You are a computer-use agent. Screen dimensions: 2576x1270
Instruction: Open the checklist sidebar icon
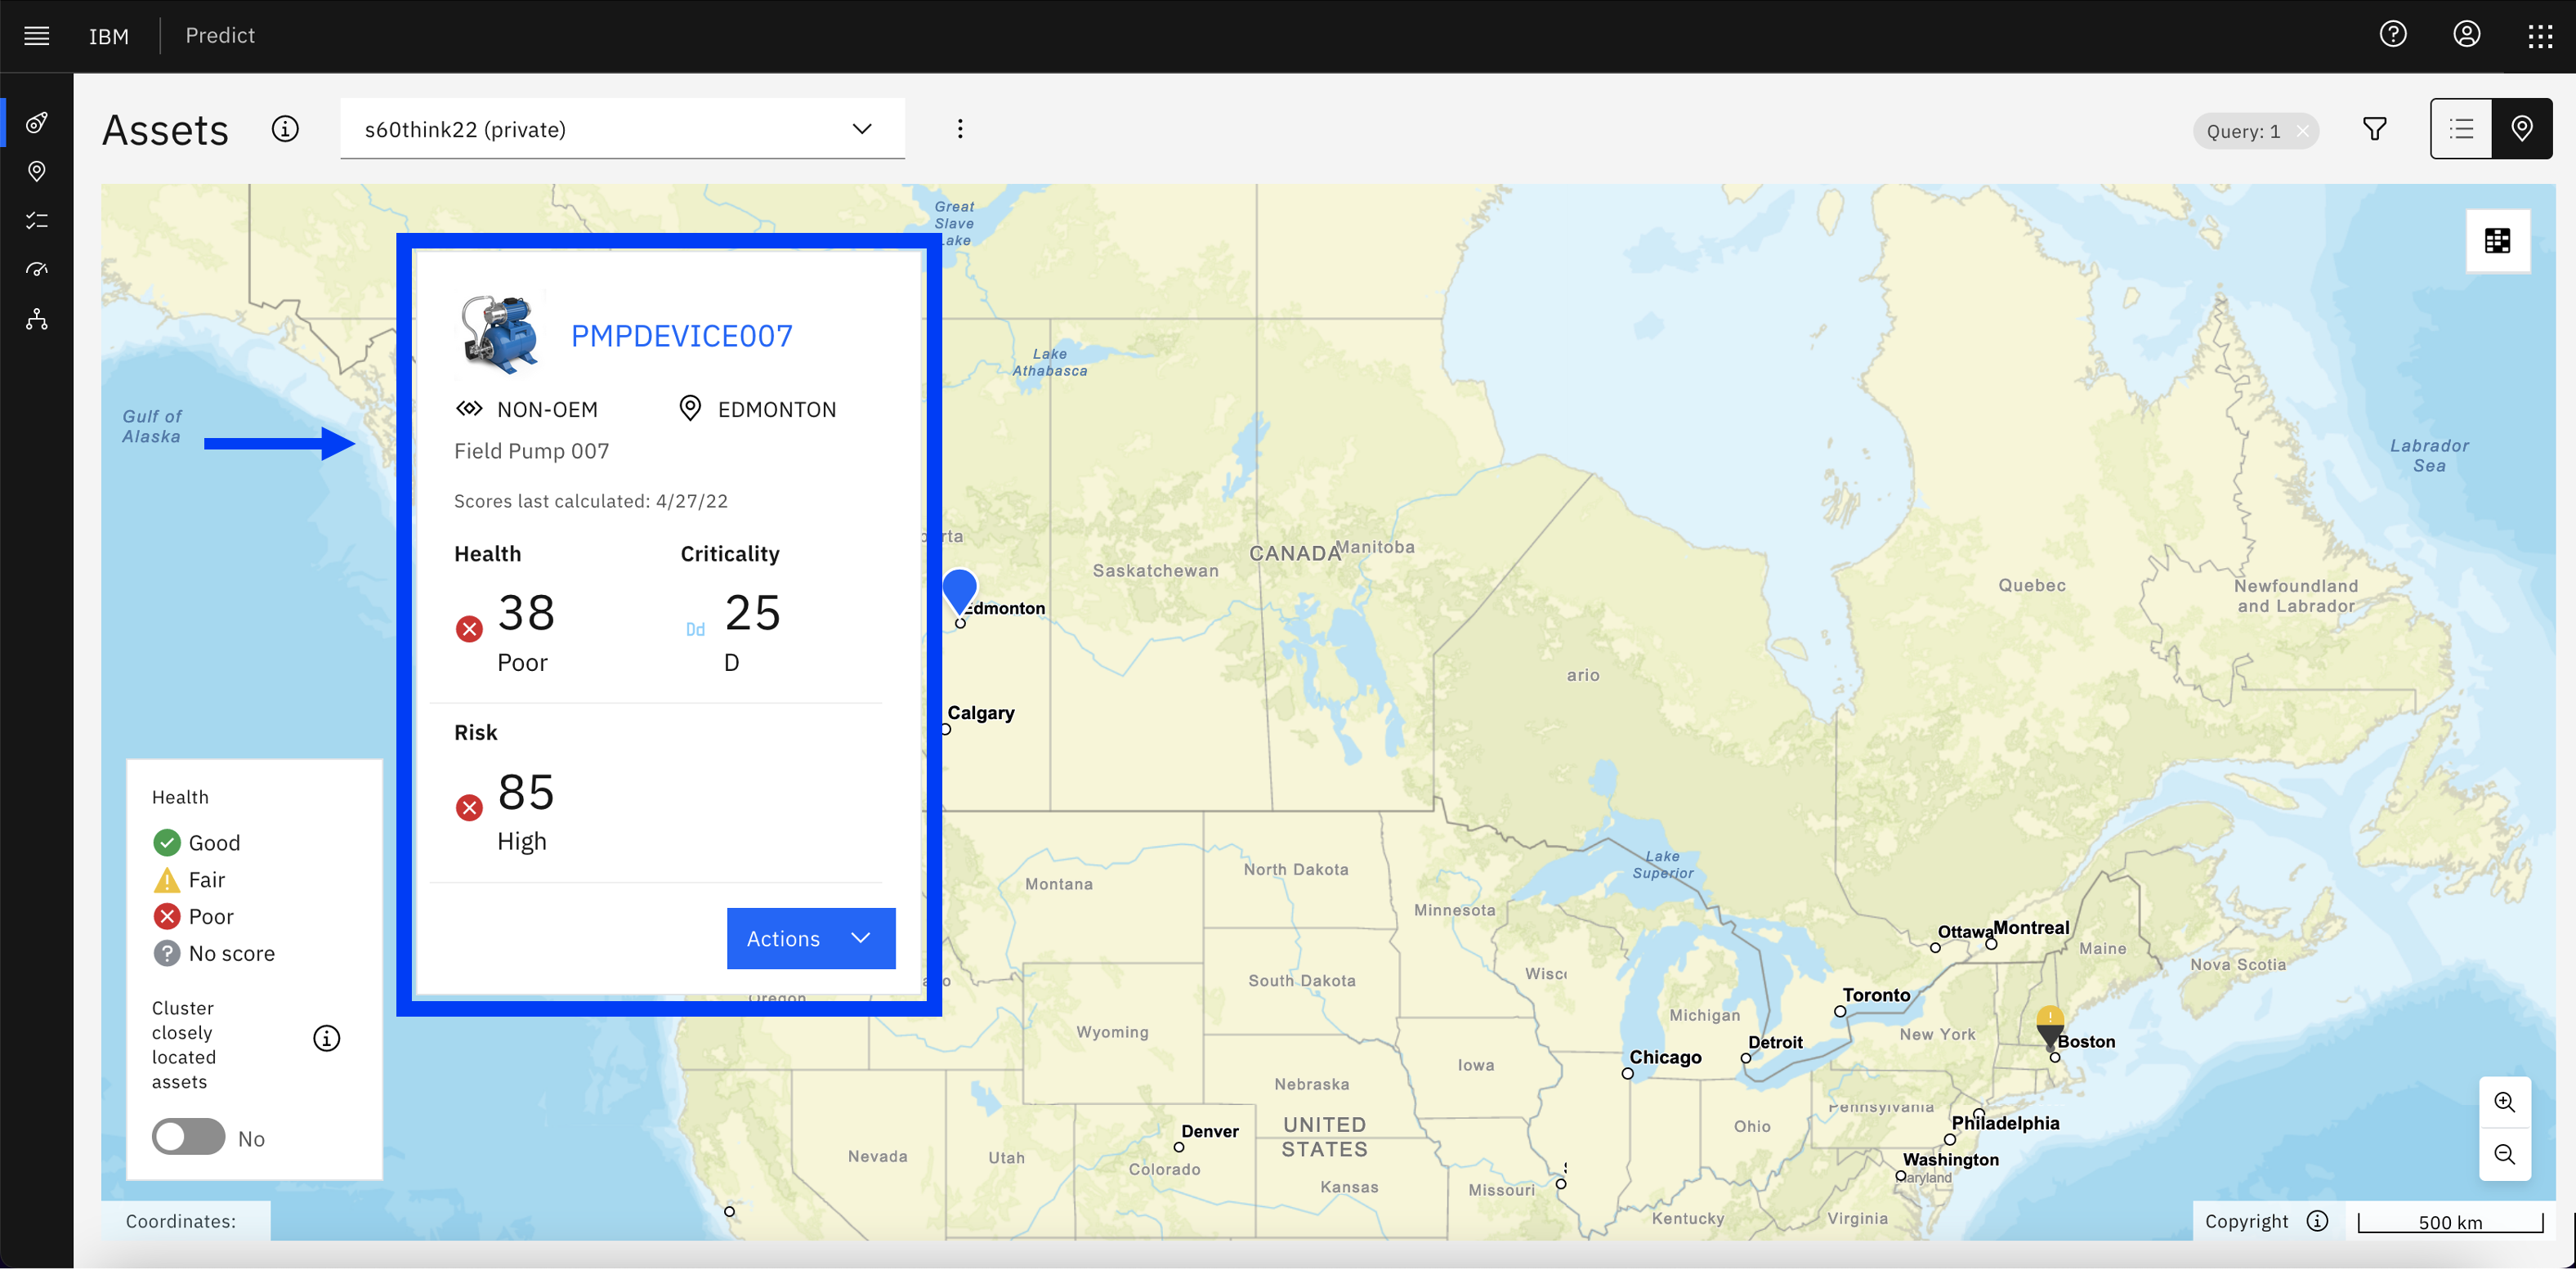pos(37,221)
